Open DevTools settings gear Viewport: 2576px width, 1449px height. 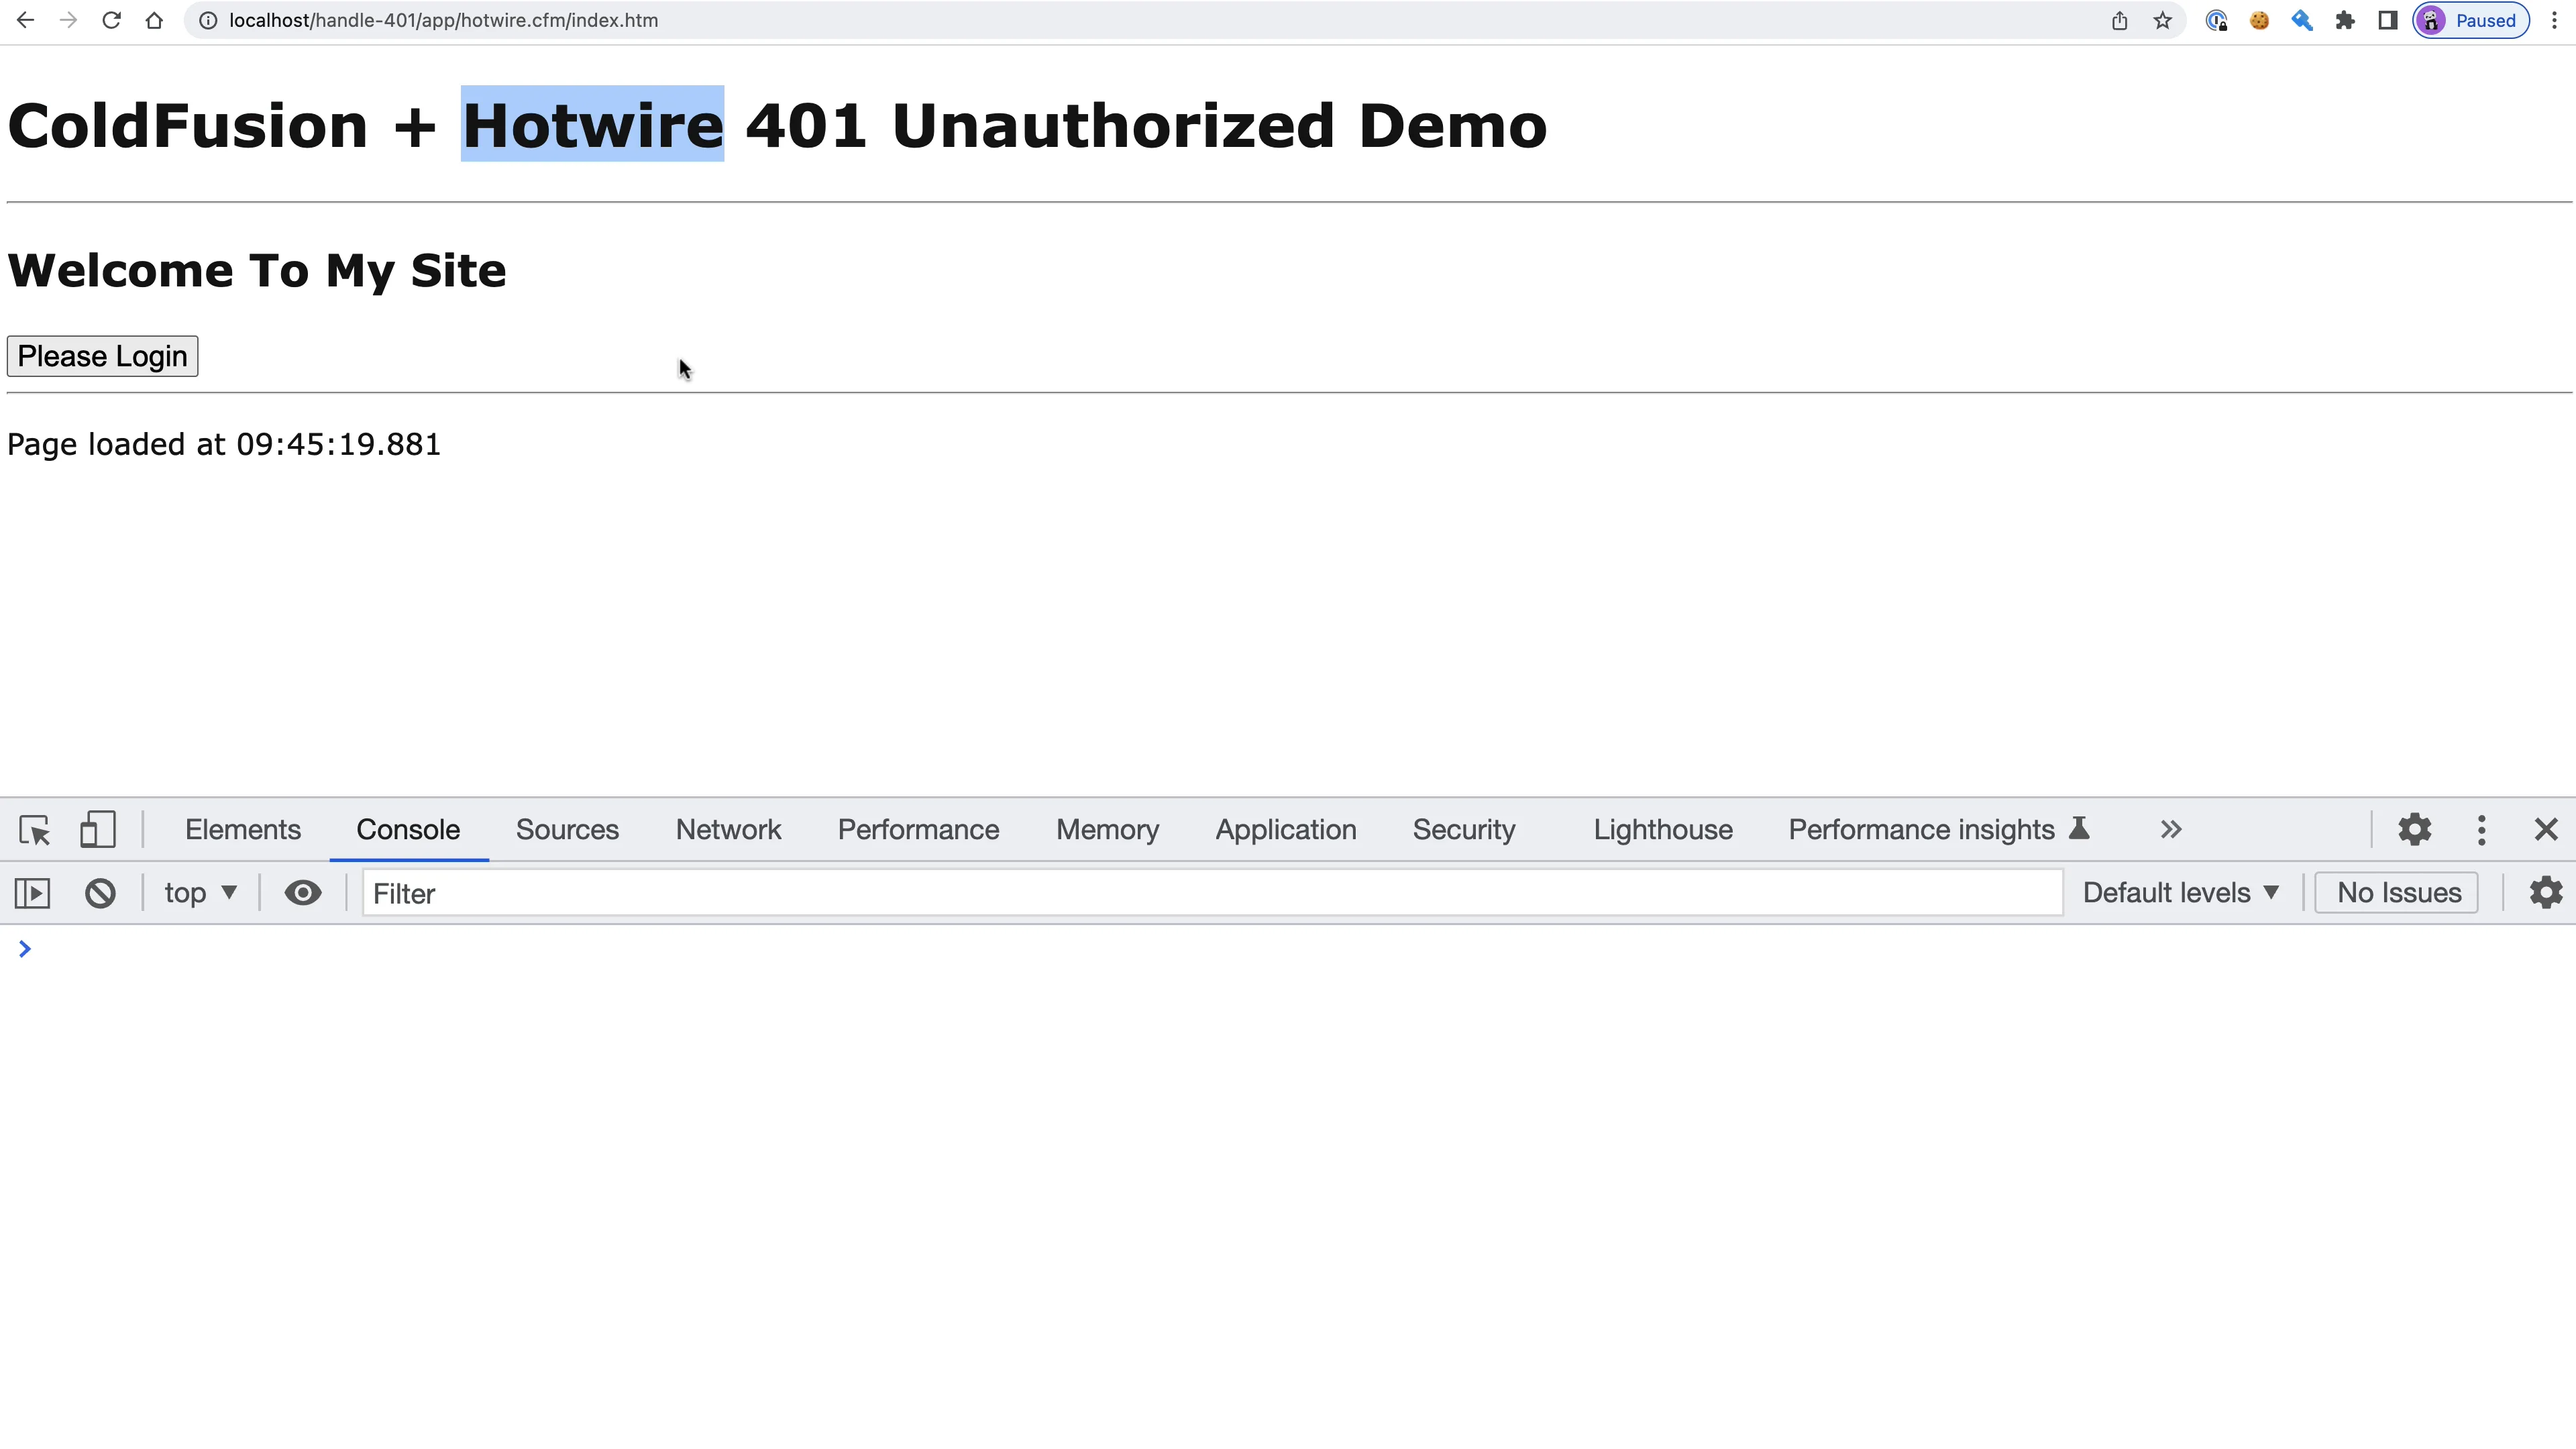click(x=2414, y=829)
